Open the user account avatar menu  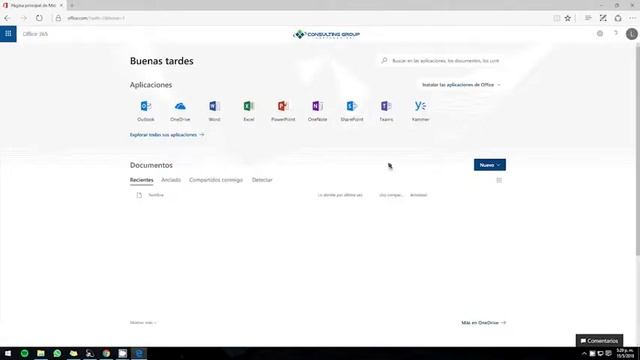coord(632,34)
